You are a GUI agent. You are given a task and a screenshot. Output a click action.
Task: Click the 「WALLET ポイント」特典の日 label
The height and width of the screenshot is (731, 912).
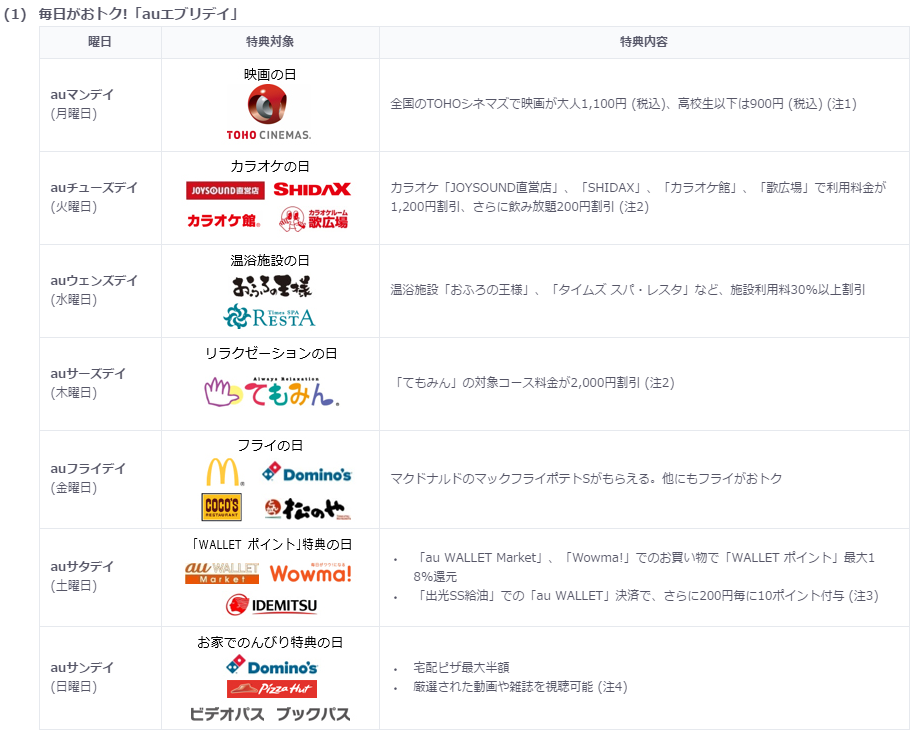[271, 544]
